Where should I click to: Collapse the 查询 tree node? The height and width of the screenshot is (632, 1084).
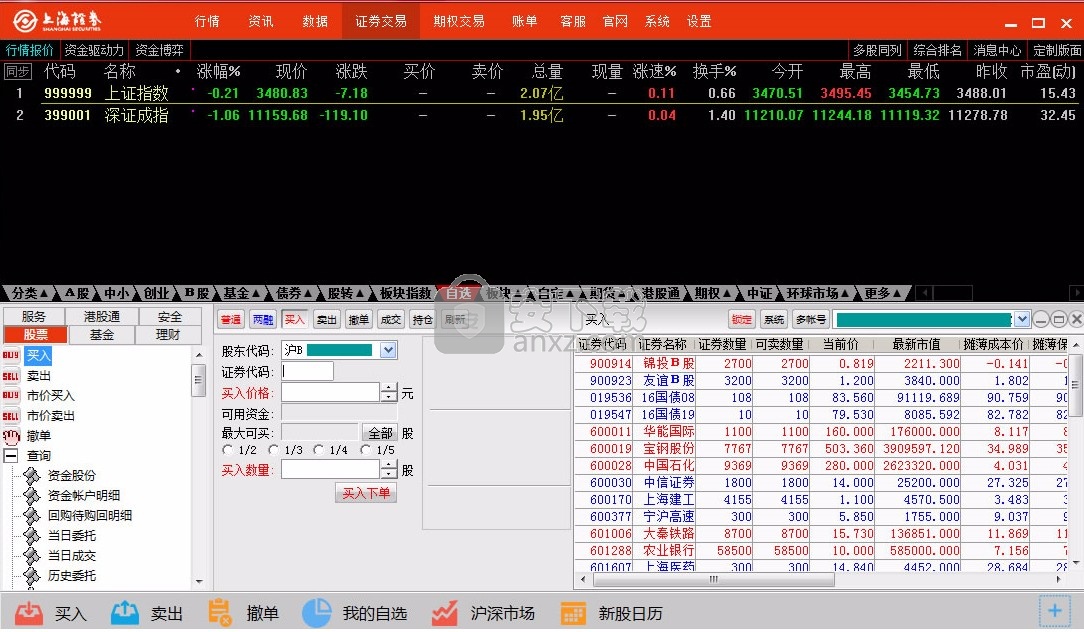coord(11,456)
